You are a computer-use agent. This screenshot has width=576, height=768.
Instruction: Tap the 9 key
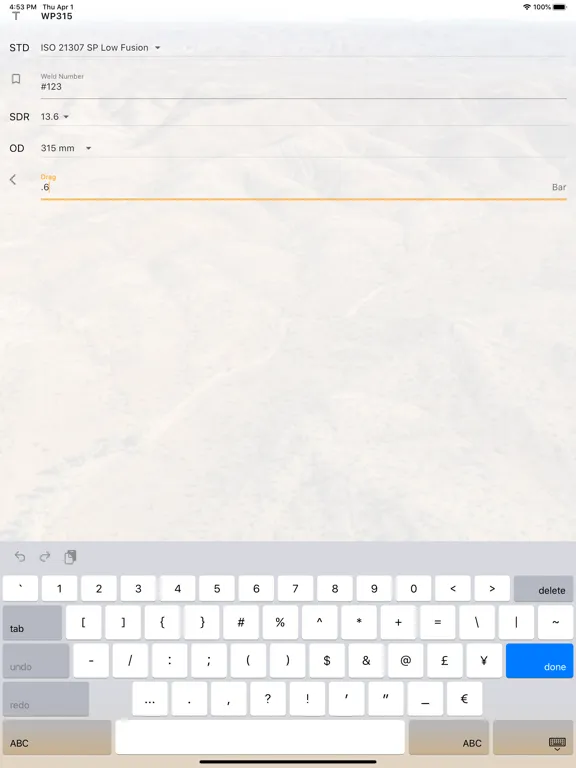click(x=374, y=588)
